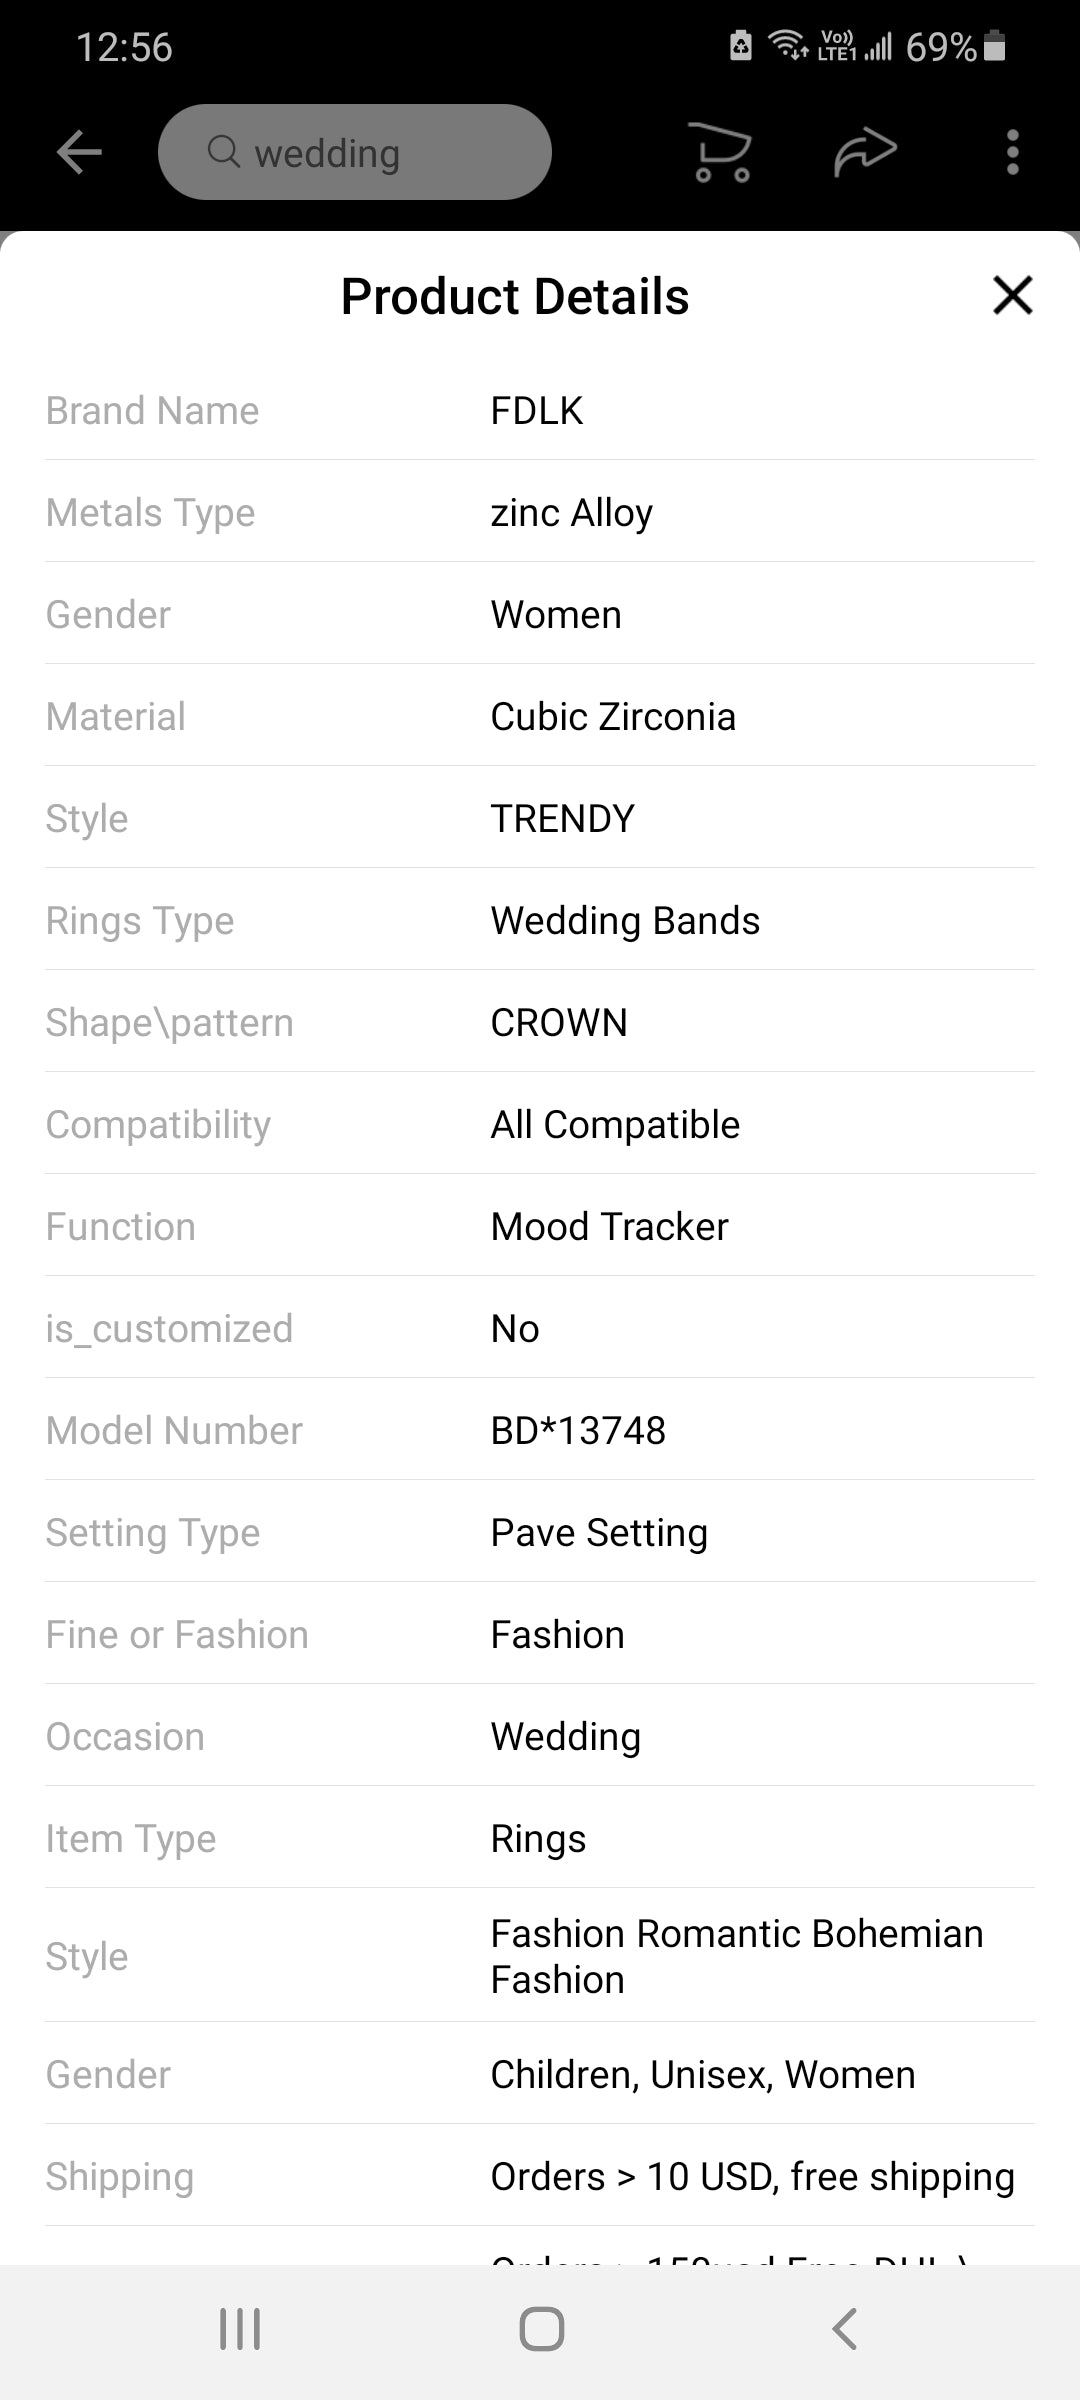Tap the back arrow icon

79,153
